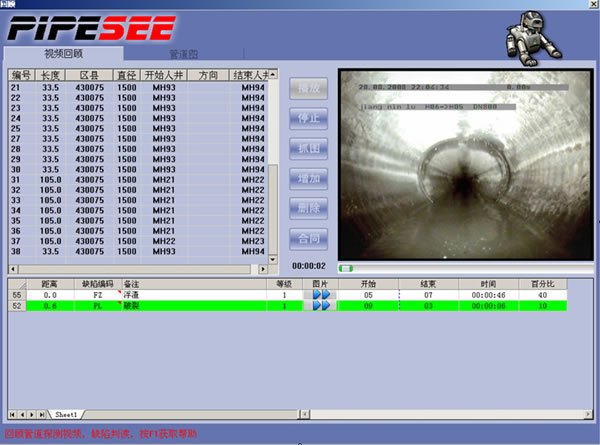Play picture for the FZ defect row
The height and width of the screenshot is (445, 600).
321,295
